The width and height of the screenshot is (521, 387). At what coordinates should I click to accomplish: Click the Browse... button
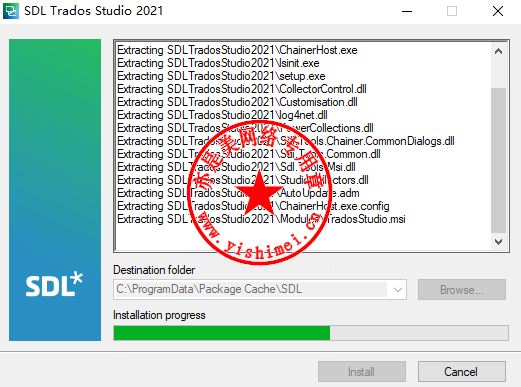pos(462,289)
